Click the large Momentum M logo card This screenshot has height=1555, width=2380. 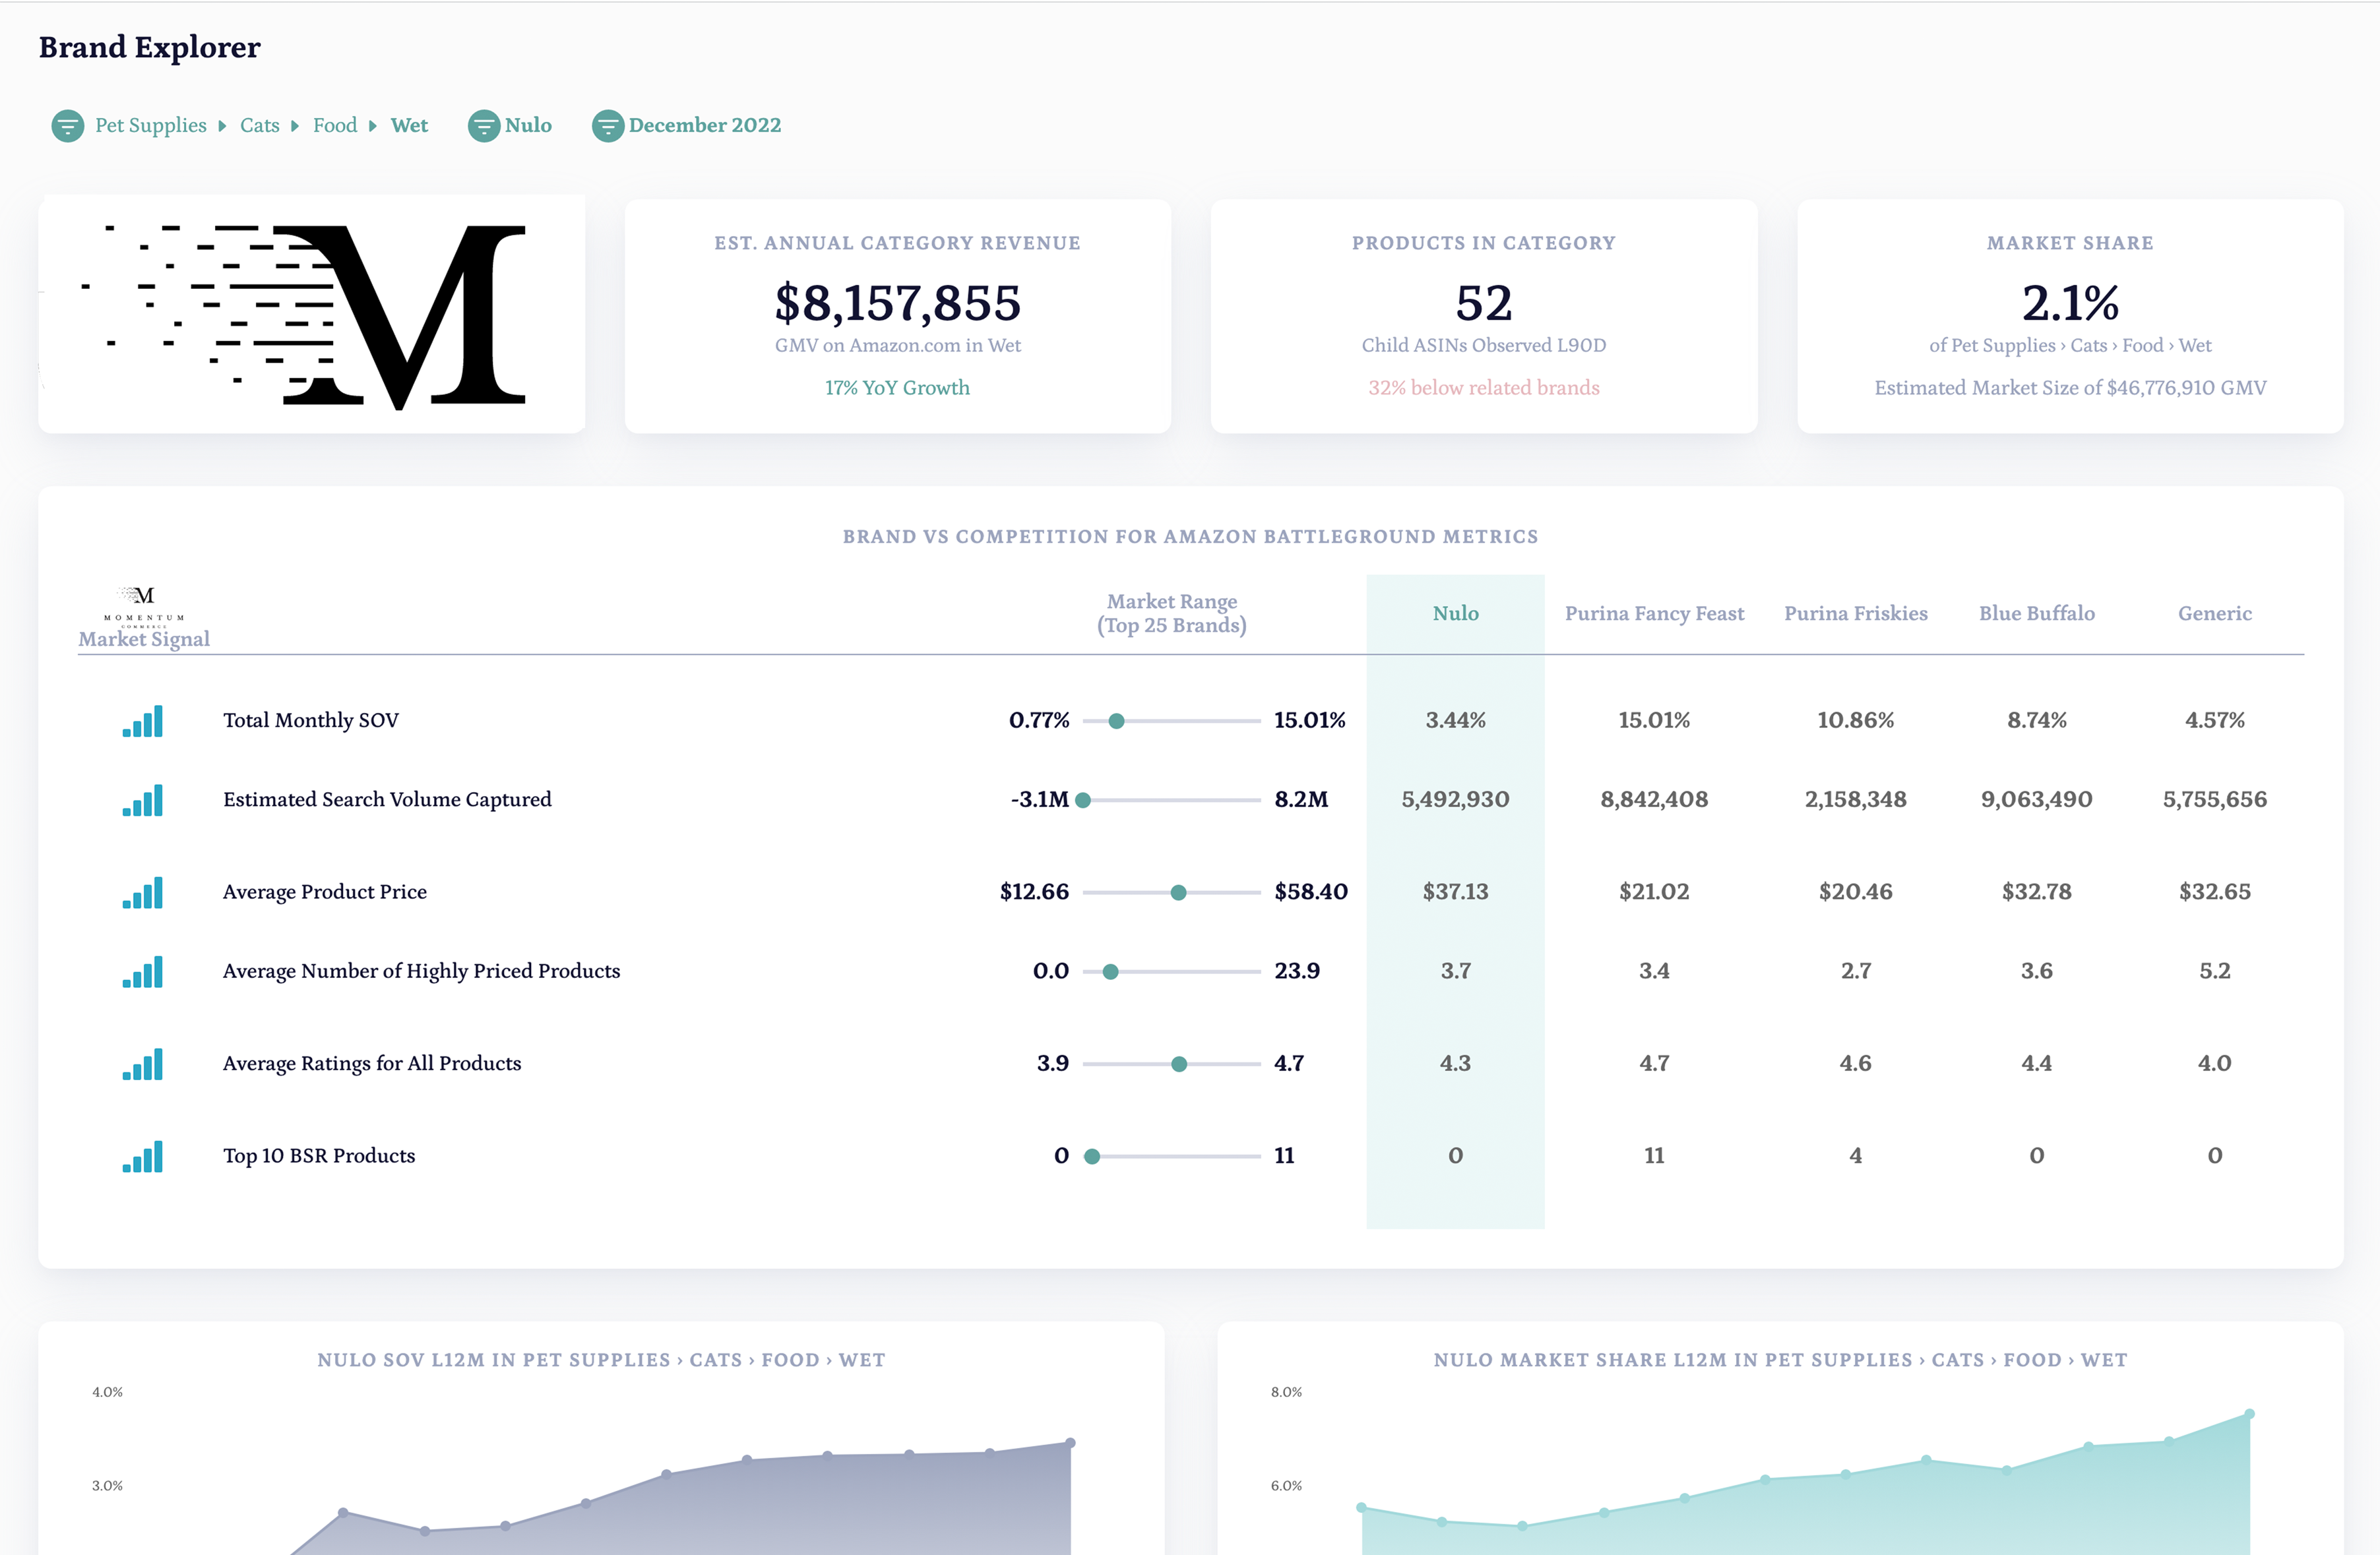pyautogui.click(x=312, y=315)
